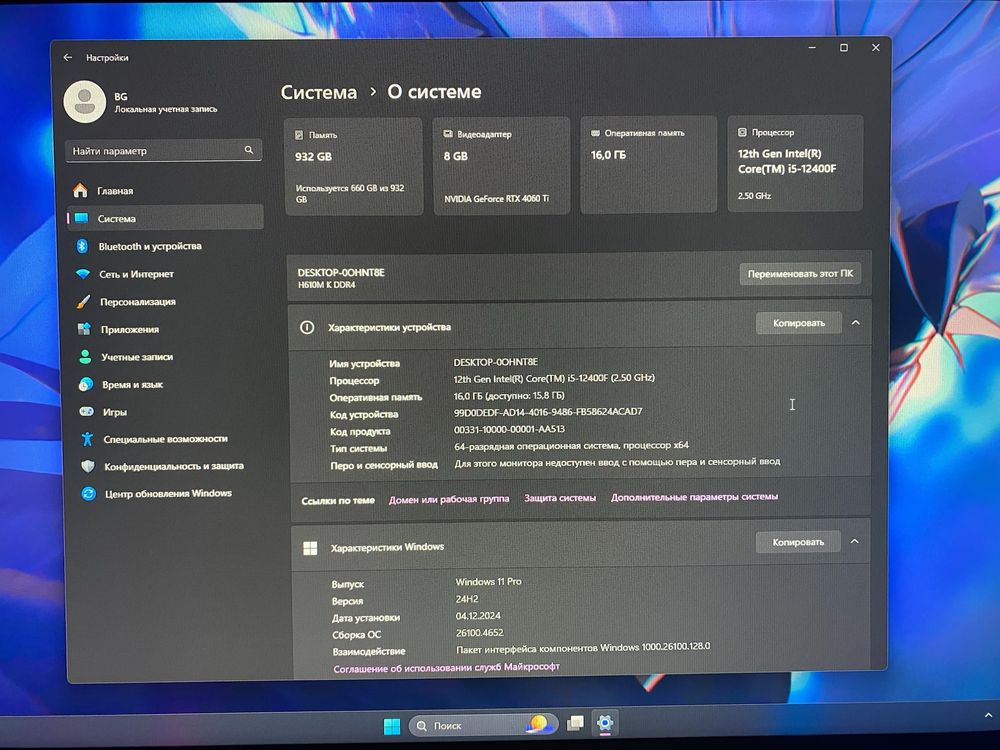Viewport: 1000px width, 750px height.
Task: Open Сеть и Интернет settings
Action: [166, 274]
